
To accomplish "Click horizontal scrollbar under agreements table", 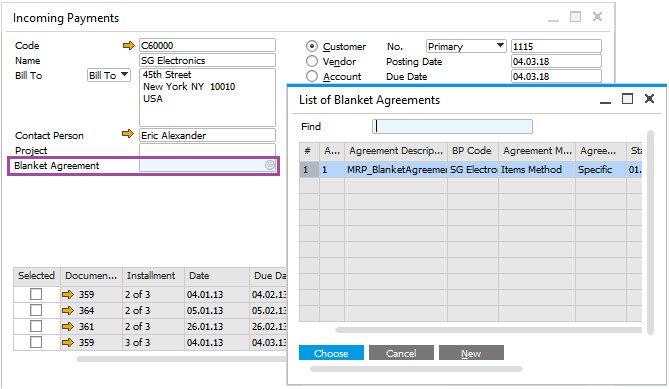I will [489, 330].
